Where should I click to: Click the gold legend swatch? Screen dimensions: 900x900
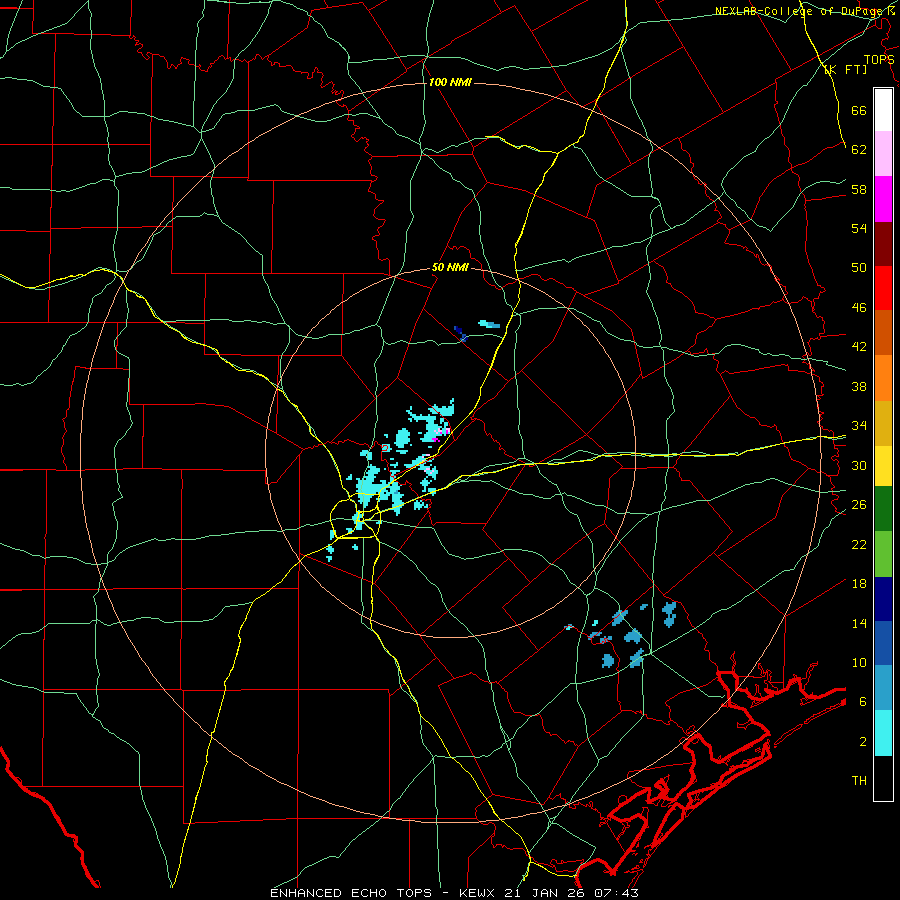point(883,423)
